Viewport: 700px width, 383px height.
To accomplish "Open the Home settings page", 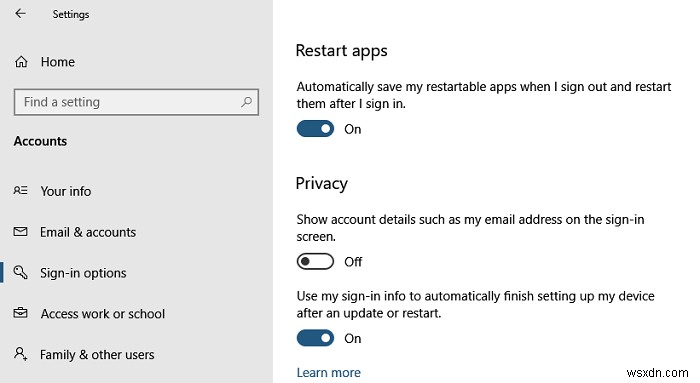I will [58, 62].
